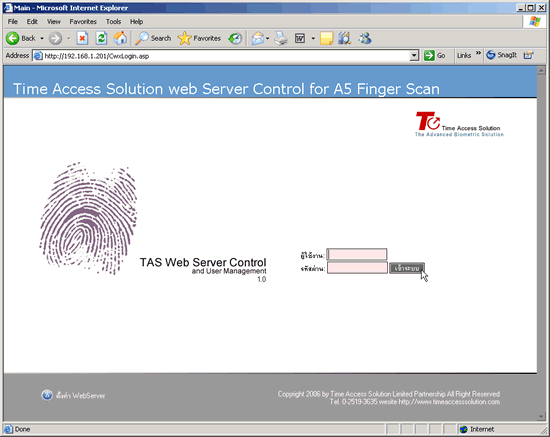Open the Favorites menu in the menu bar

pyautogui.click(x=83, y=22)
